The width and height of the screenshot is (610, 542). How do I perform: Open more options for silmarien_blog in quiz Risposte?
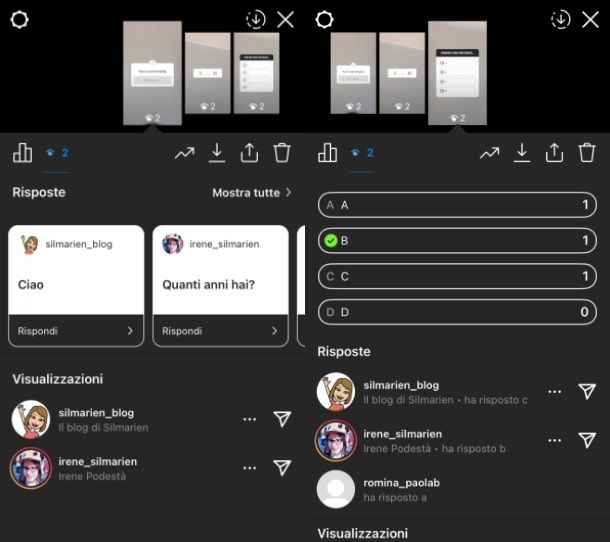point(554,392)
